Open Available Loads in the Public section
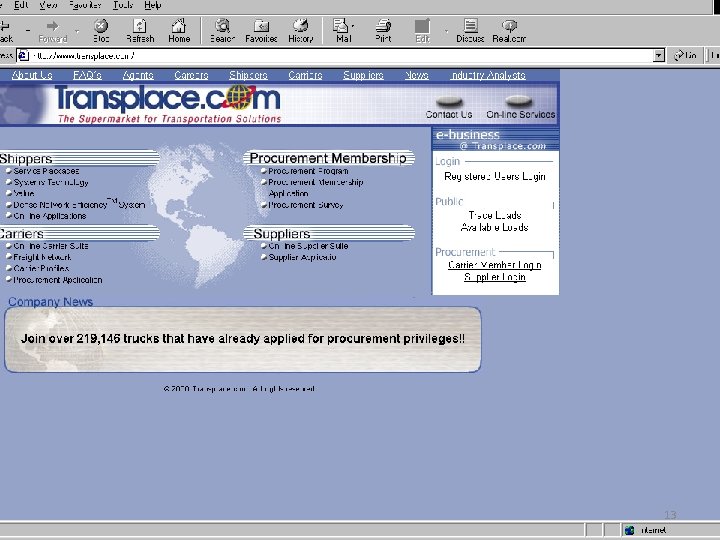The width and height of the screenshot is (720, 540). 495,227
